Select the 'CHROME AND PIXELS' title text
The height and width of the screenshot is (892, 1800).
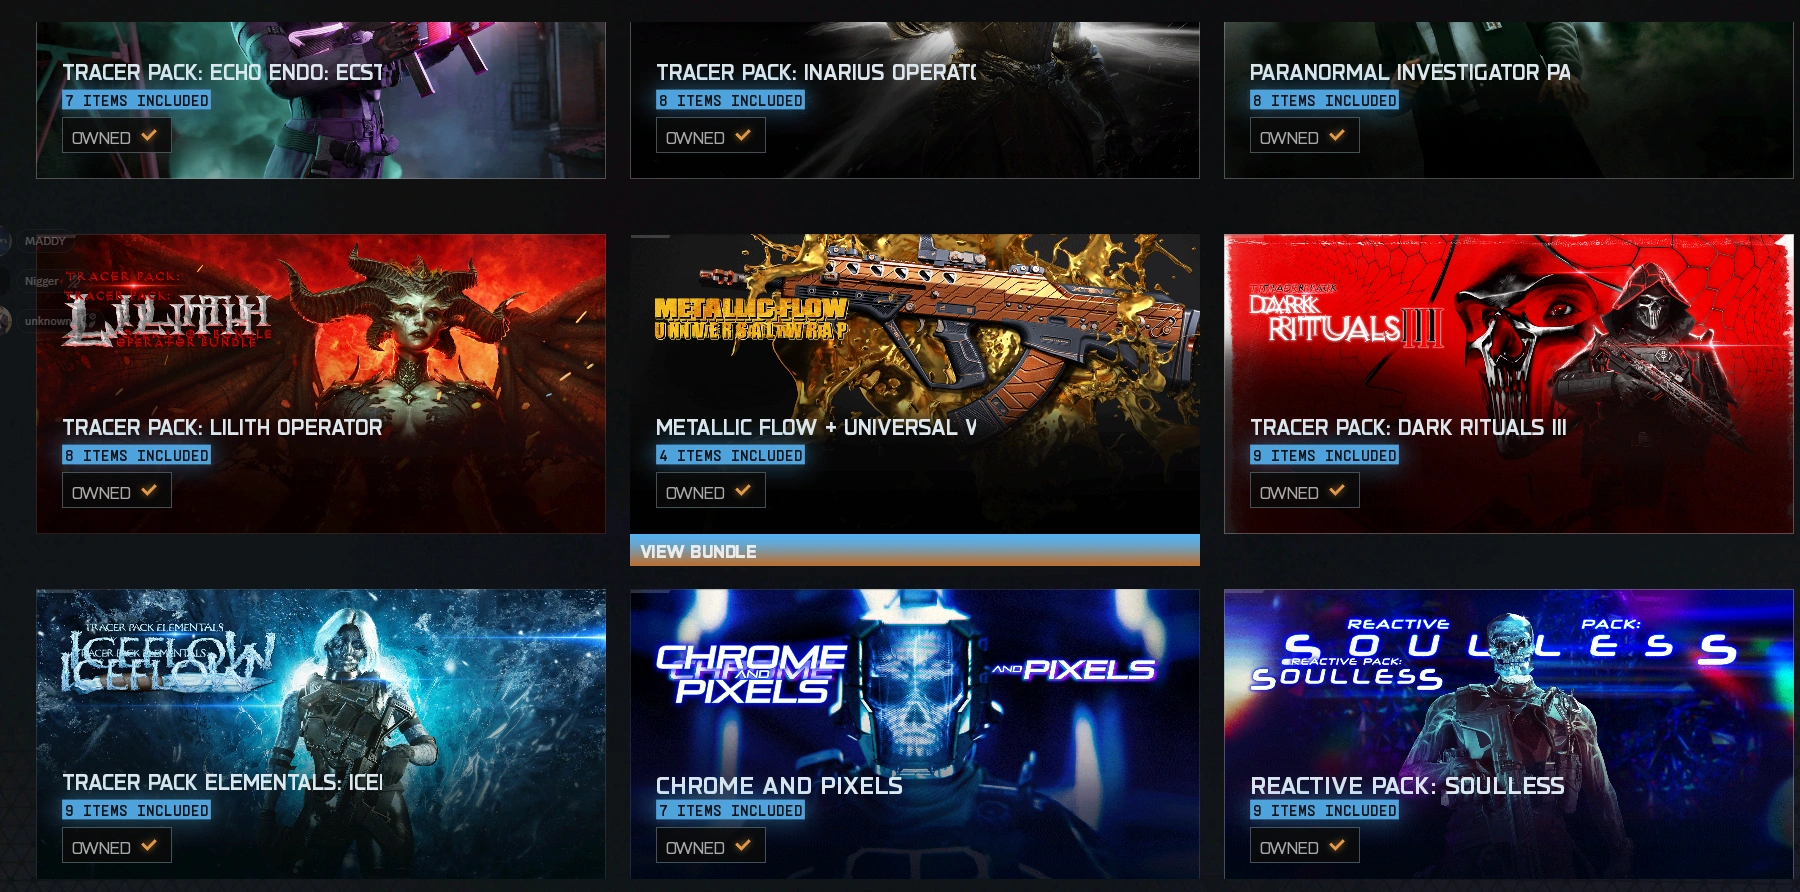click(779, 786)
